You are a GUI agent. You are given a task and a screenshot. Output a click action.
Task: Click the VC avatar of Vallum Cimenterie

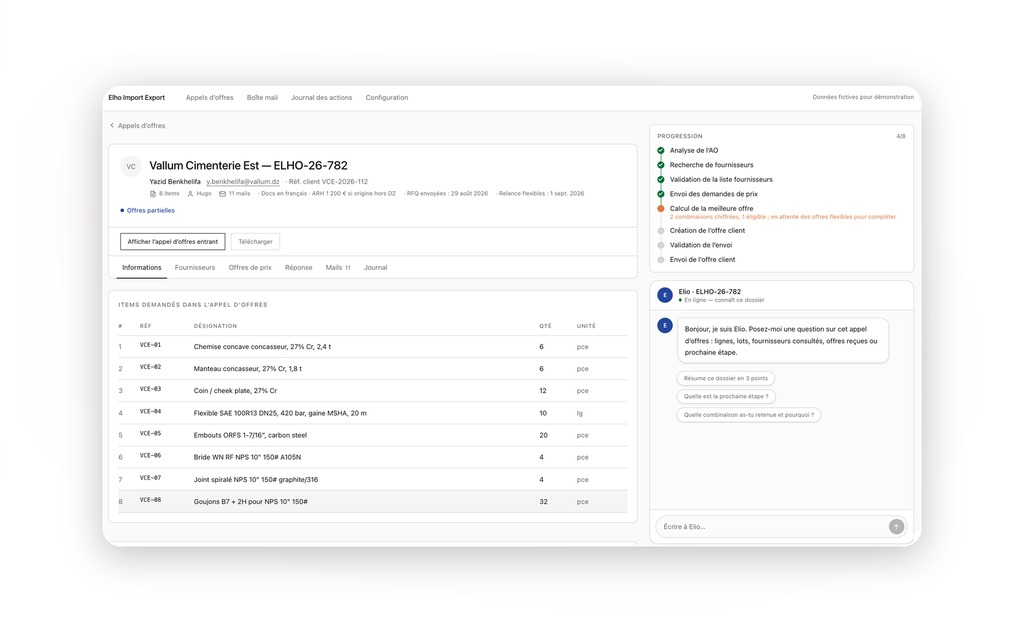[x=131, y=167]
